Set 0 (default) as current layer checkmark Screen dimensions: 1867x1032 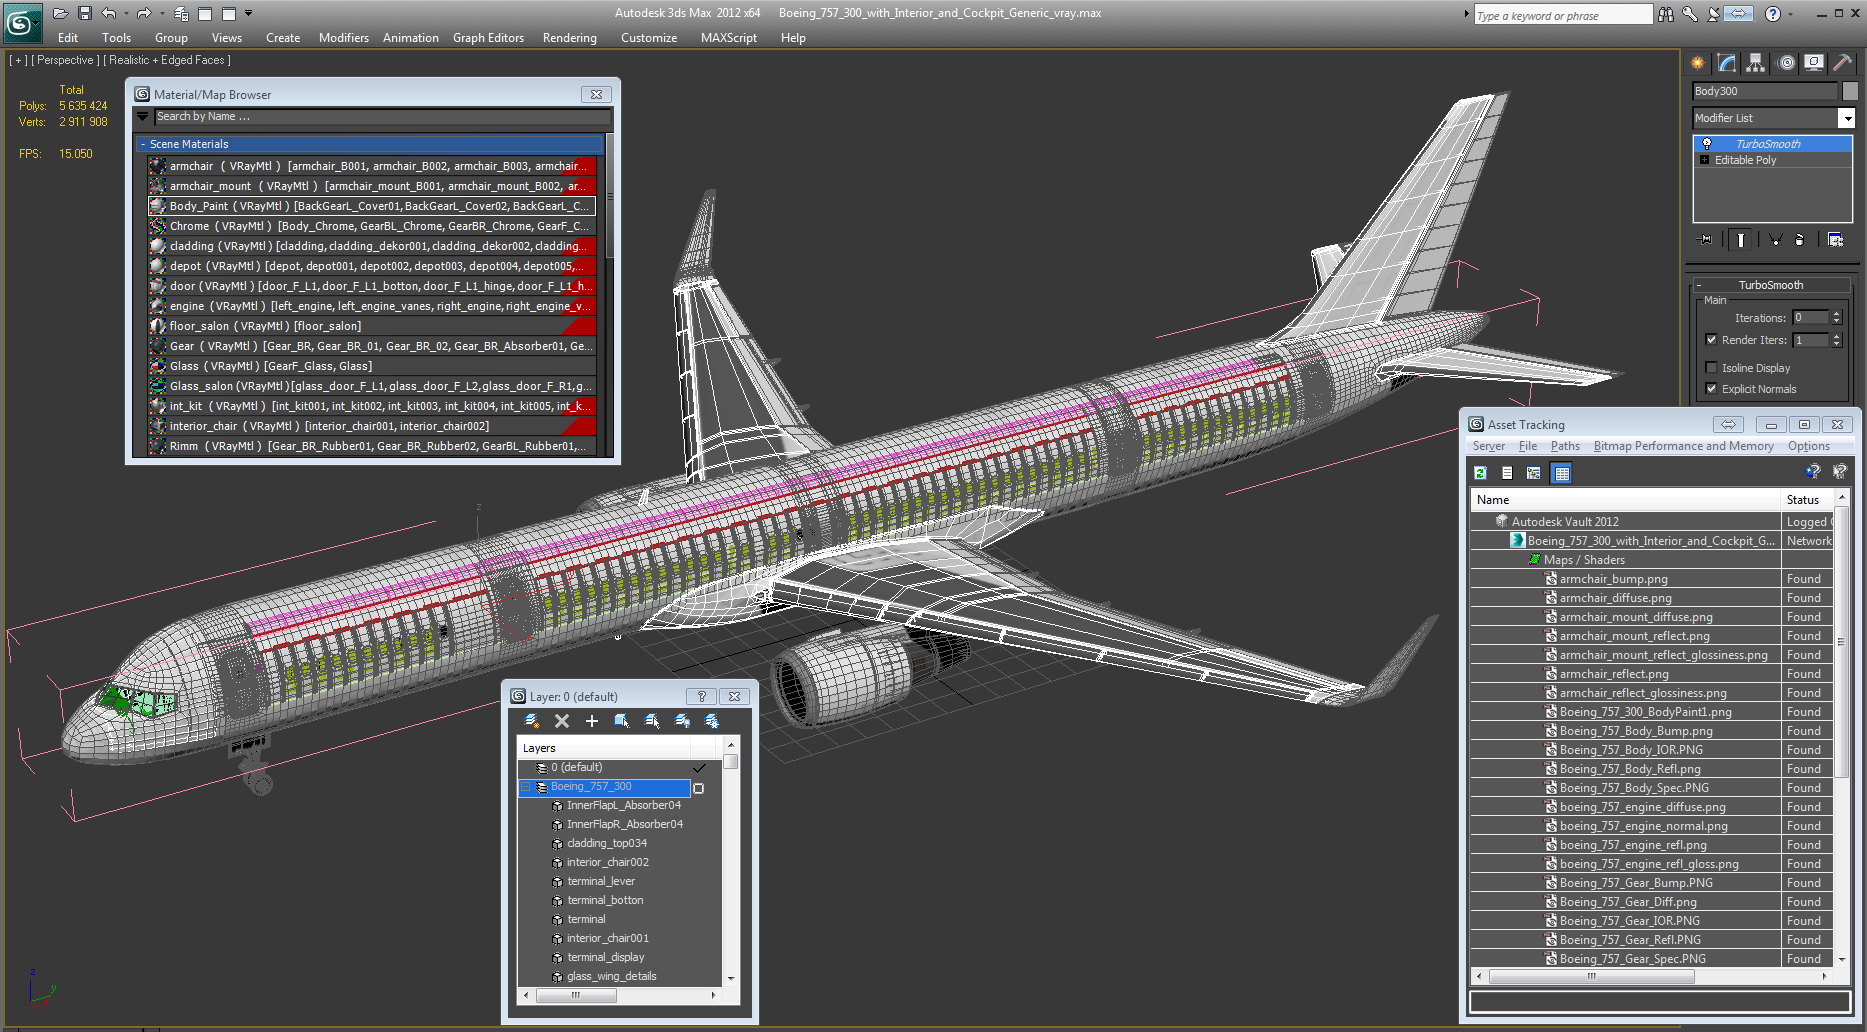pos(699,768)
